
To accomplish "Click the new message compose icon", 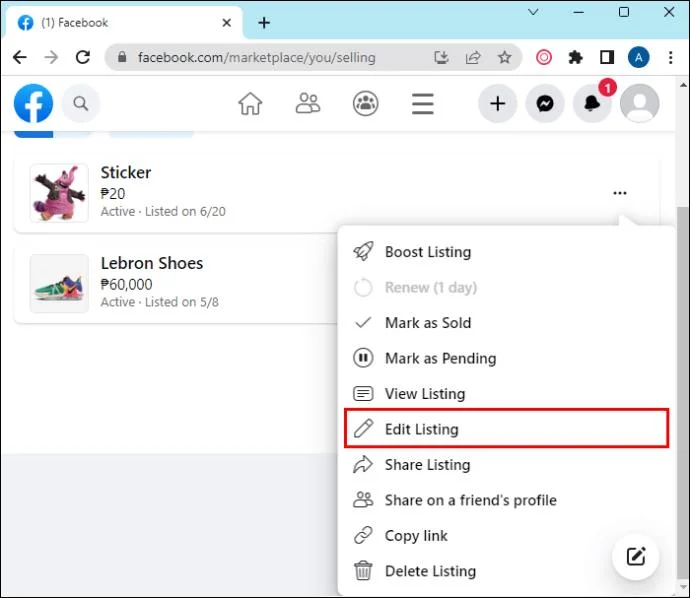I will coord(636,557).
